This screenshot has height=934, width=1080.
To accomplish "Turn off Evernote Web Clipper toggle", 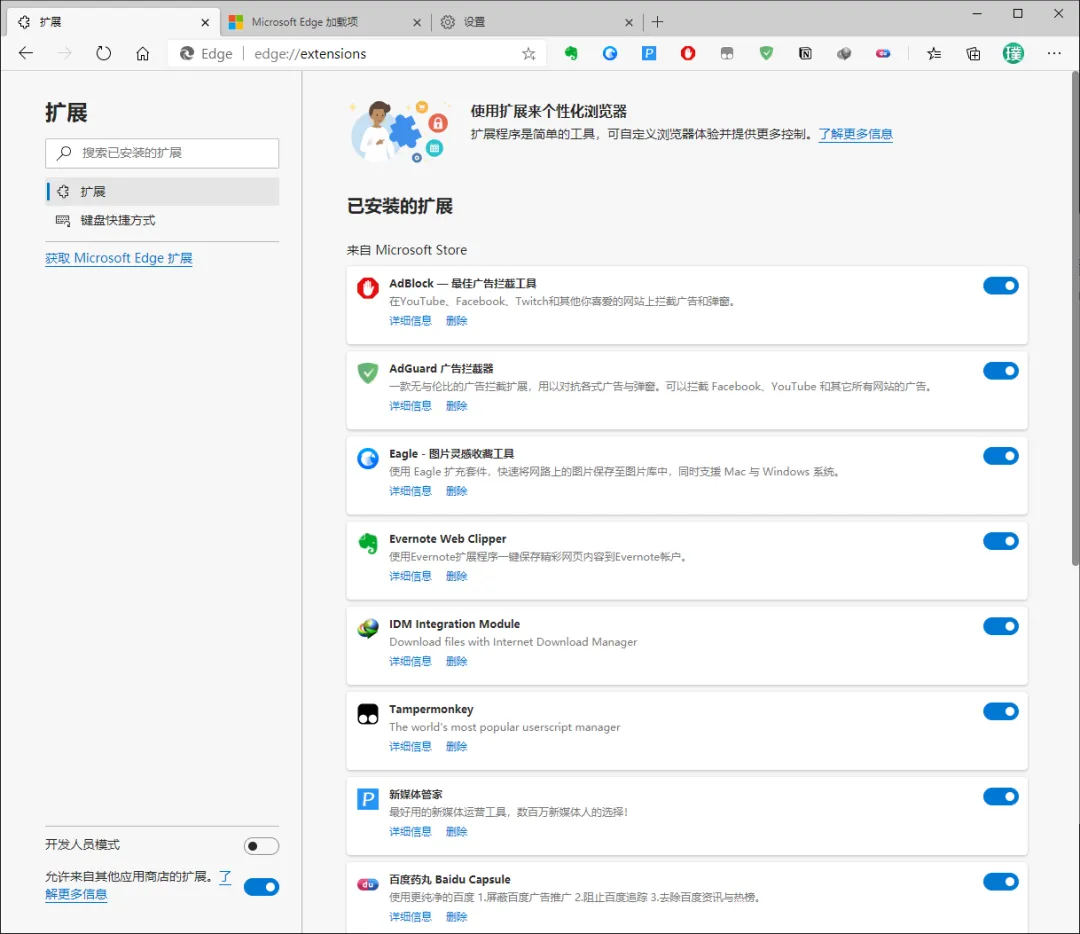I will coord(1000,541).
